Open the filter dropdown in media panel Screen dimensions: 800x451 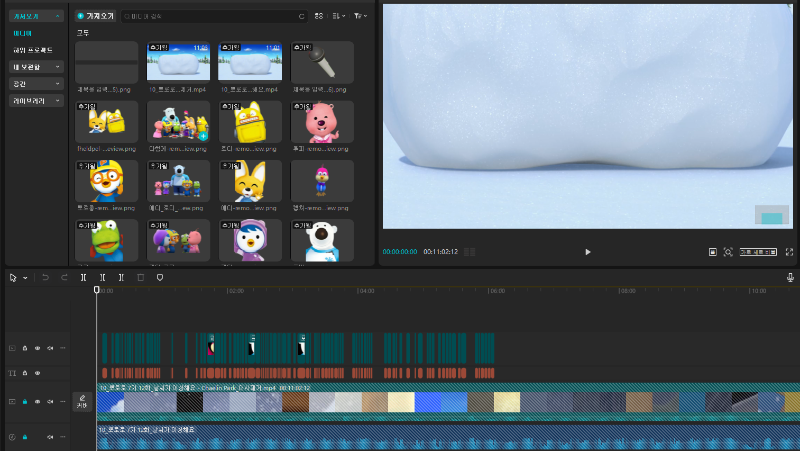click(x=360, y=16)
